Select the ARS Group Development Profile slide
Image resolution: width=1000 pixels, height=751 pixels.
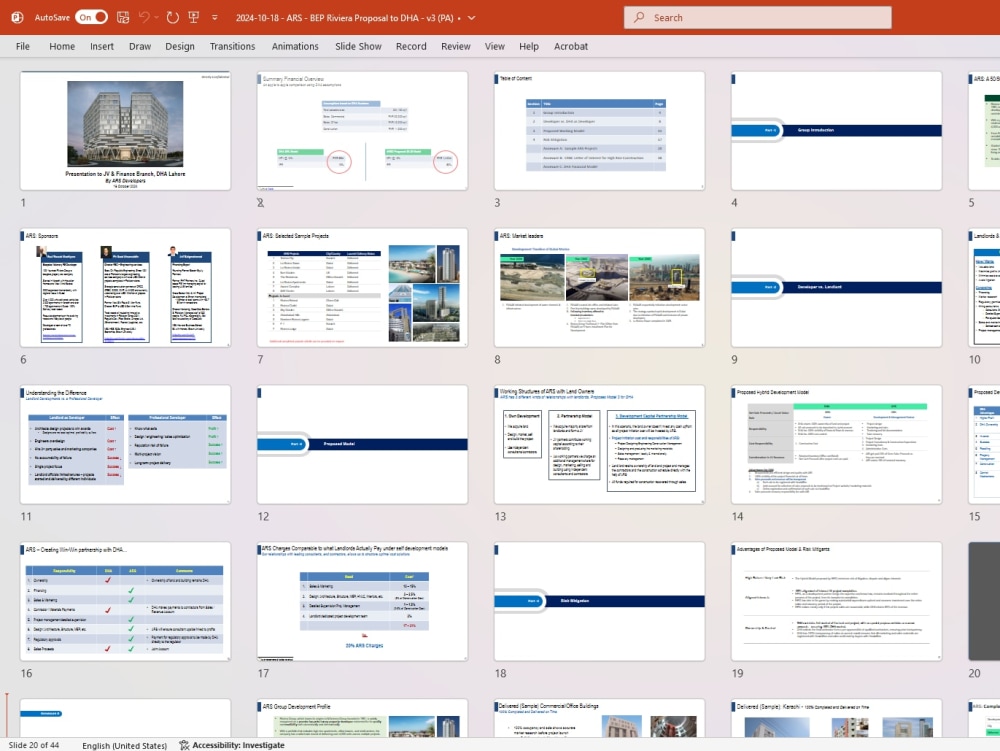pos(362,718)
